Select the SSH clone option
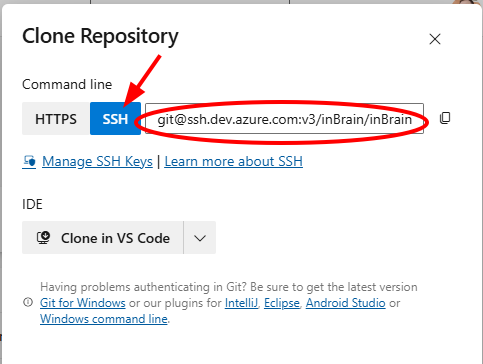 pos(115,119)
